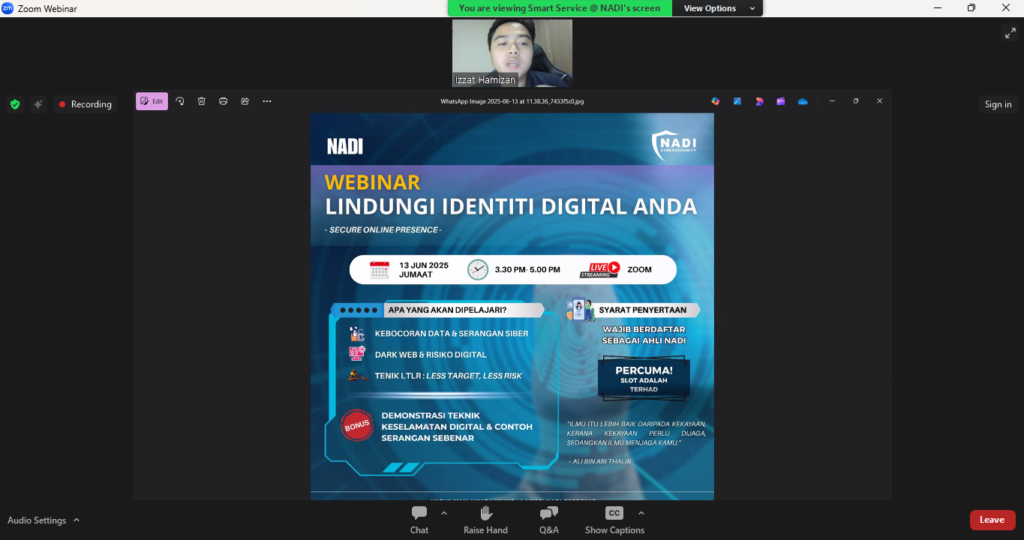Click the Edit button in shared photo viewer
Screen dimensions: 1024x540
152,101
